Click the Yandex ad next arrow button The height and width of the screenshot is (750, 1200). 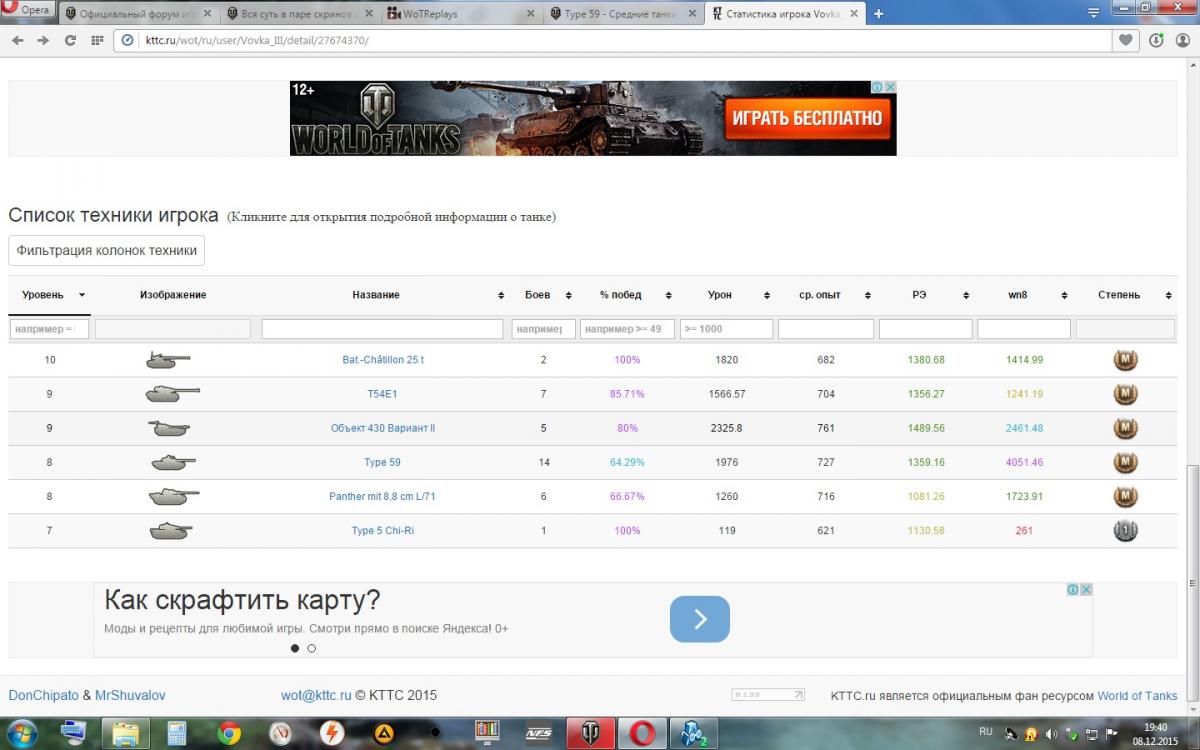tap(700, 619)
